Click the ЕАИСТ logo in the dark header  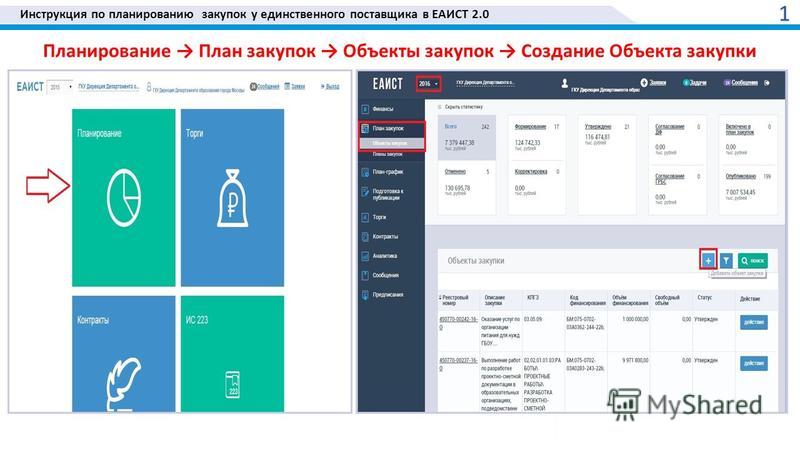point(387,83)
